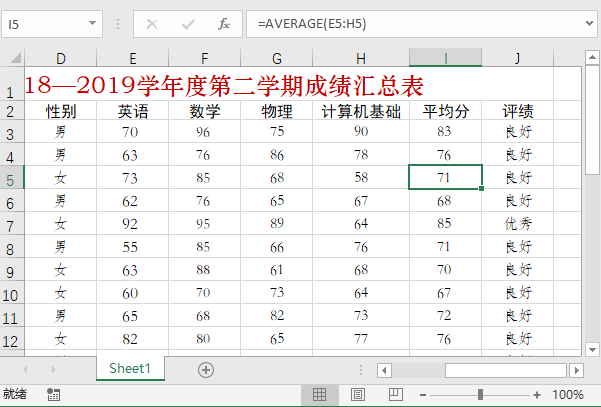Click the zoom slider handle
The height and width of the screenshot is (407, 601).
click(480, 394)
